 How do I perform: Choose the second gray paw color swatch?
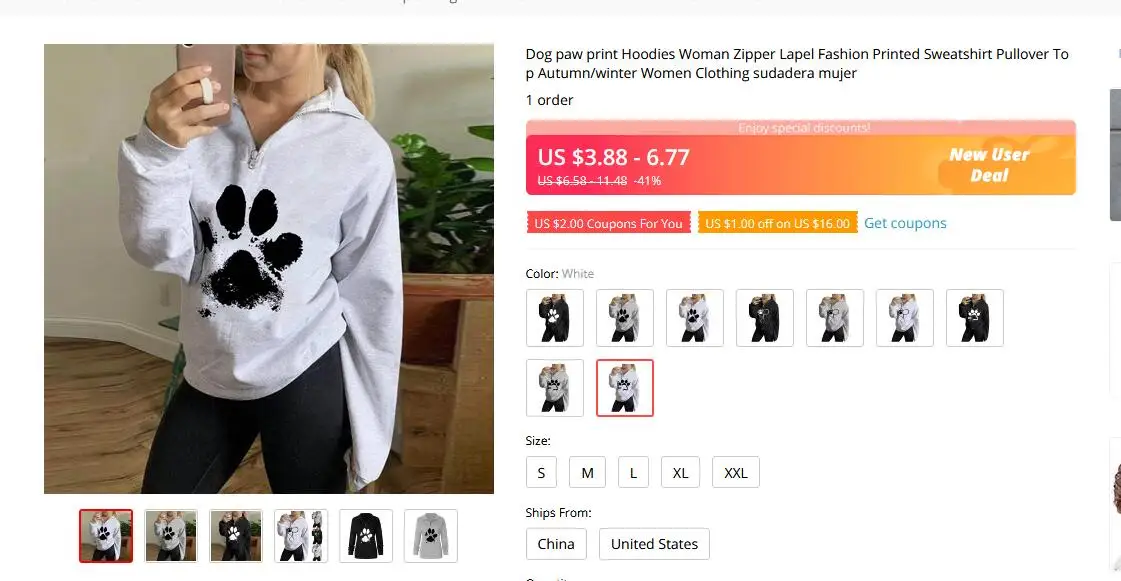point(625,318)
